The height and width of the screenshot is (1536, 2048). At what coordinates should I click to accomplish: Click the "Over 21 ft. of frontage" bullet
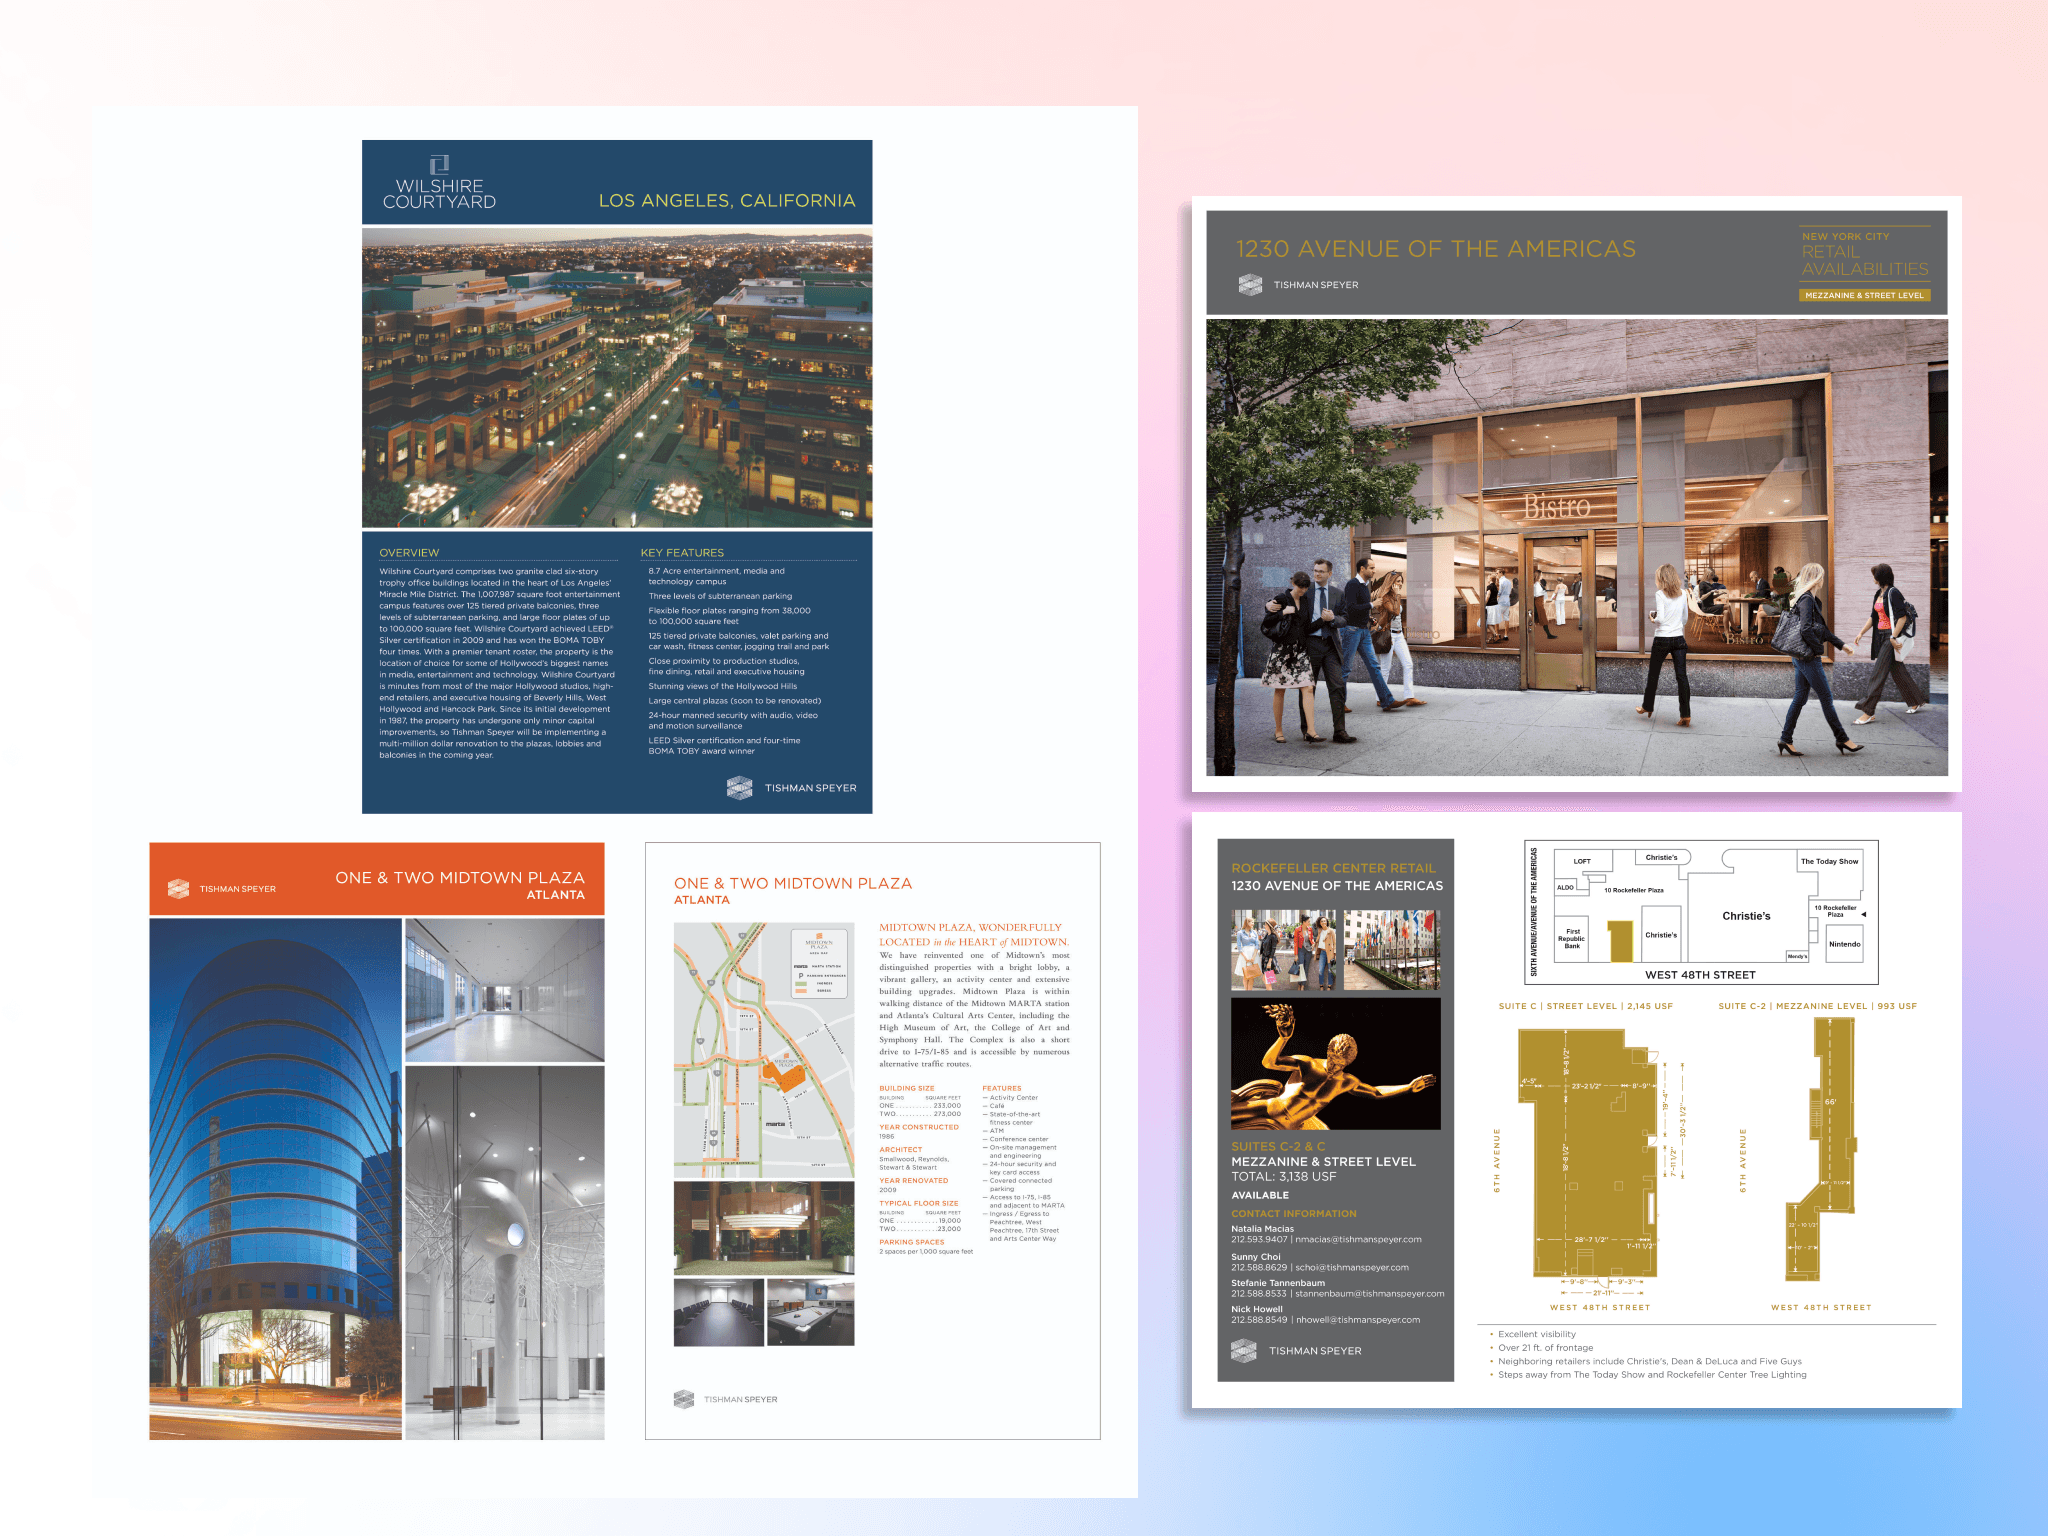[1545, 1348]
